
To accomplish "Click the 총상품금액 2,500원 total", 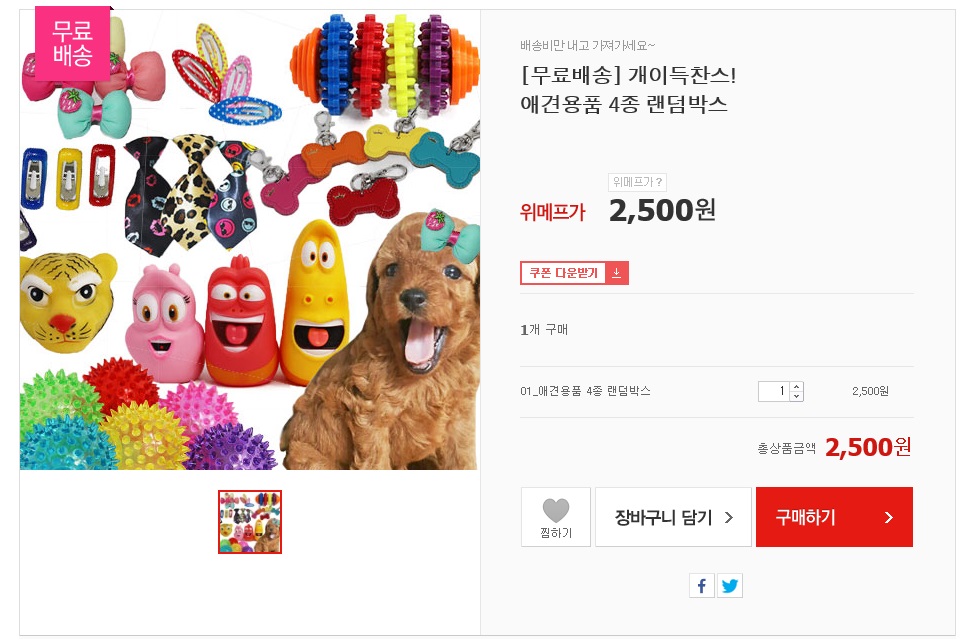I will tap(868, 447).
